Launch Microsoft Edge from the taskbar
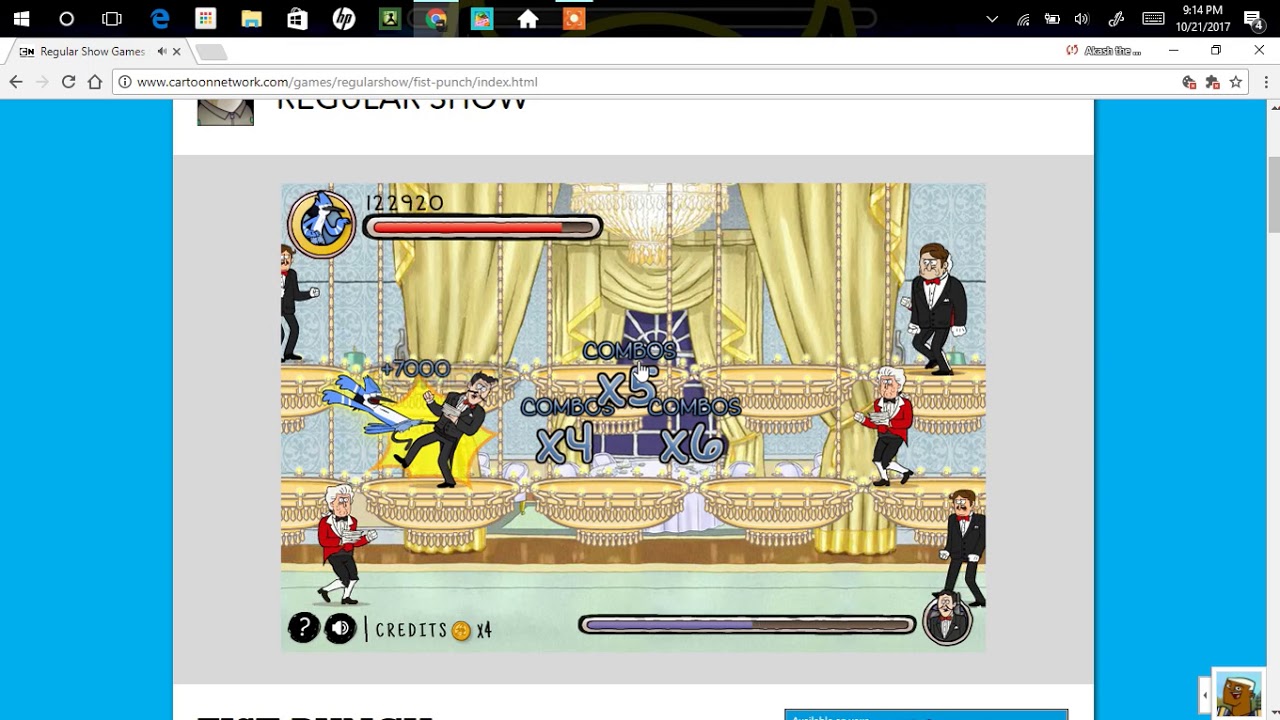Viewport: 1280px width, 720px height. click(159, 18)
